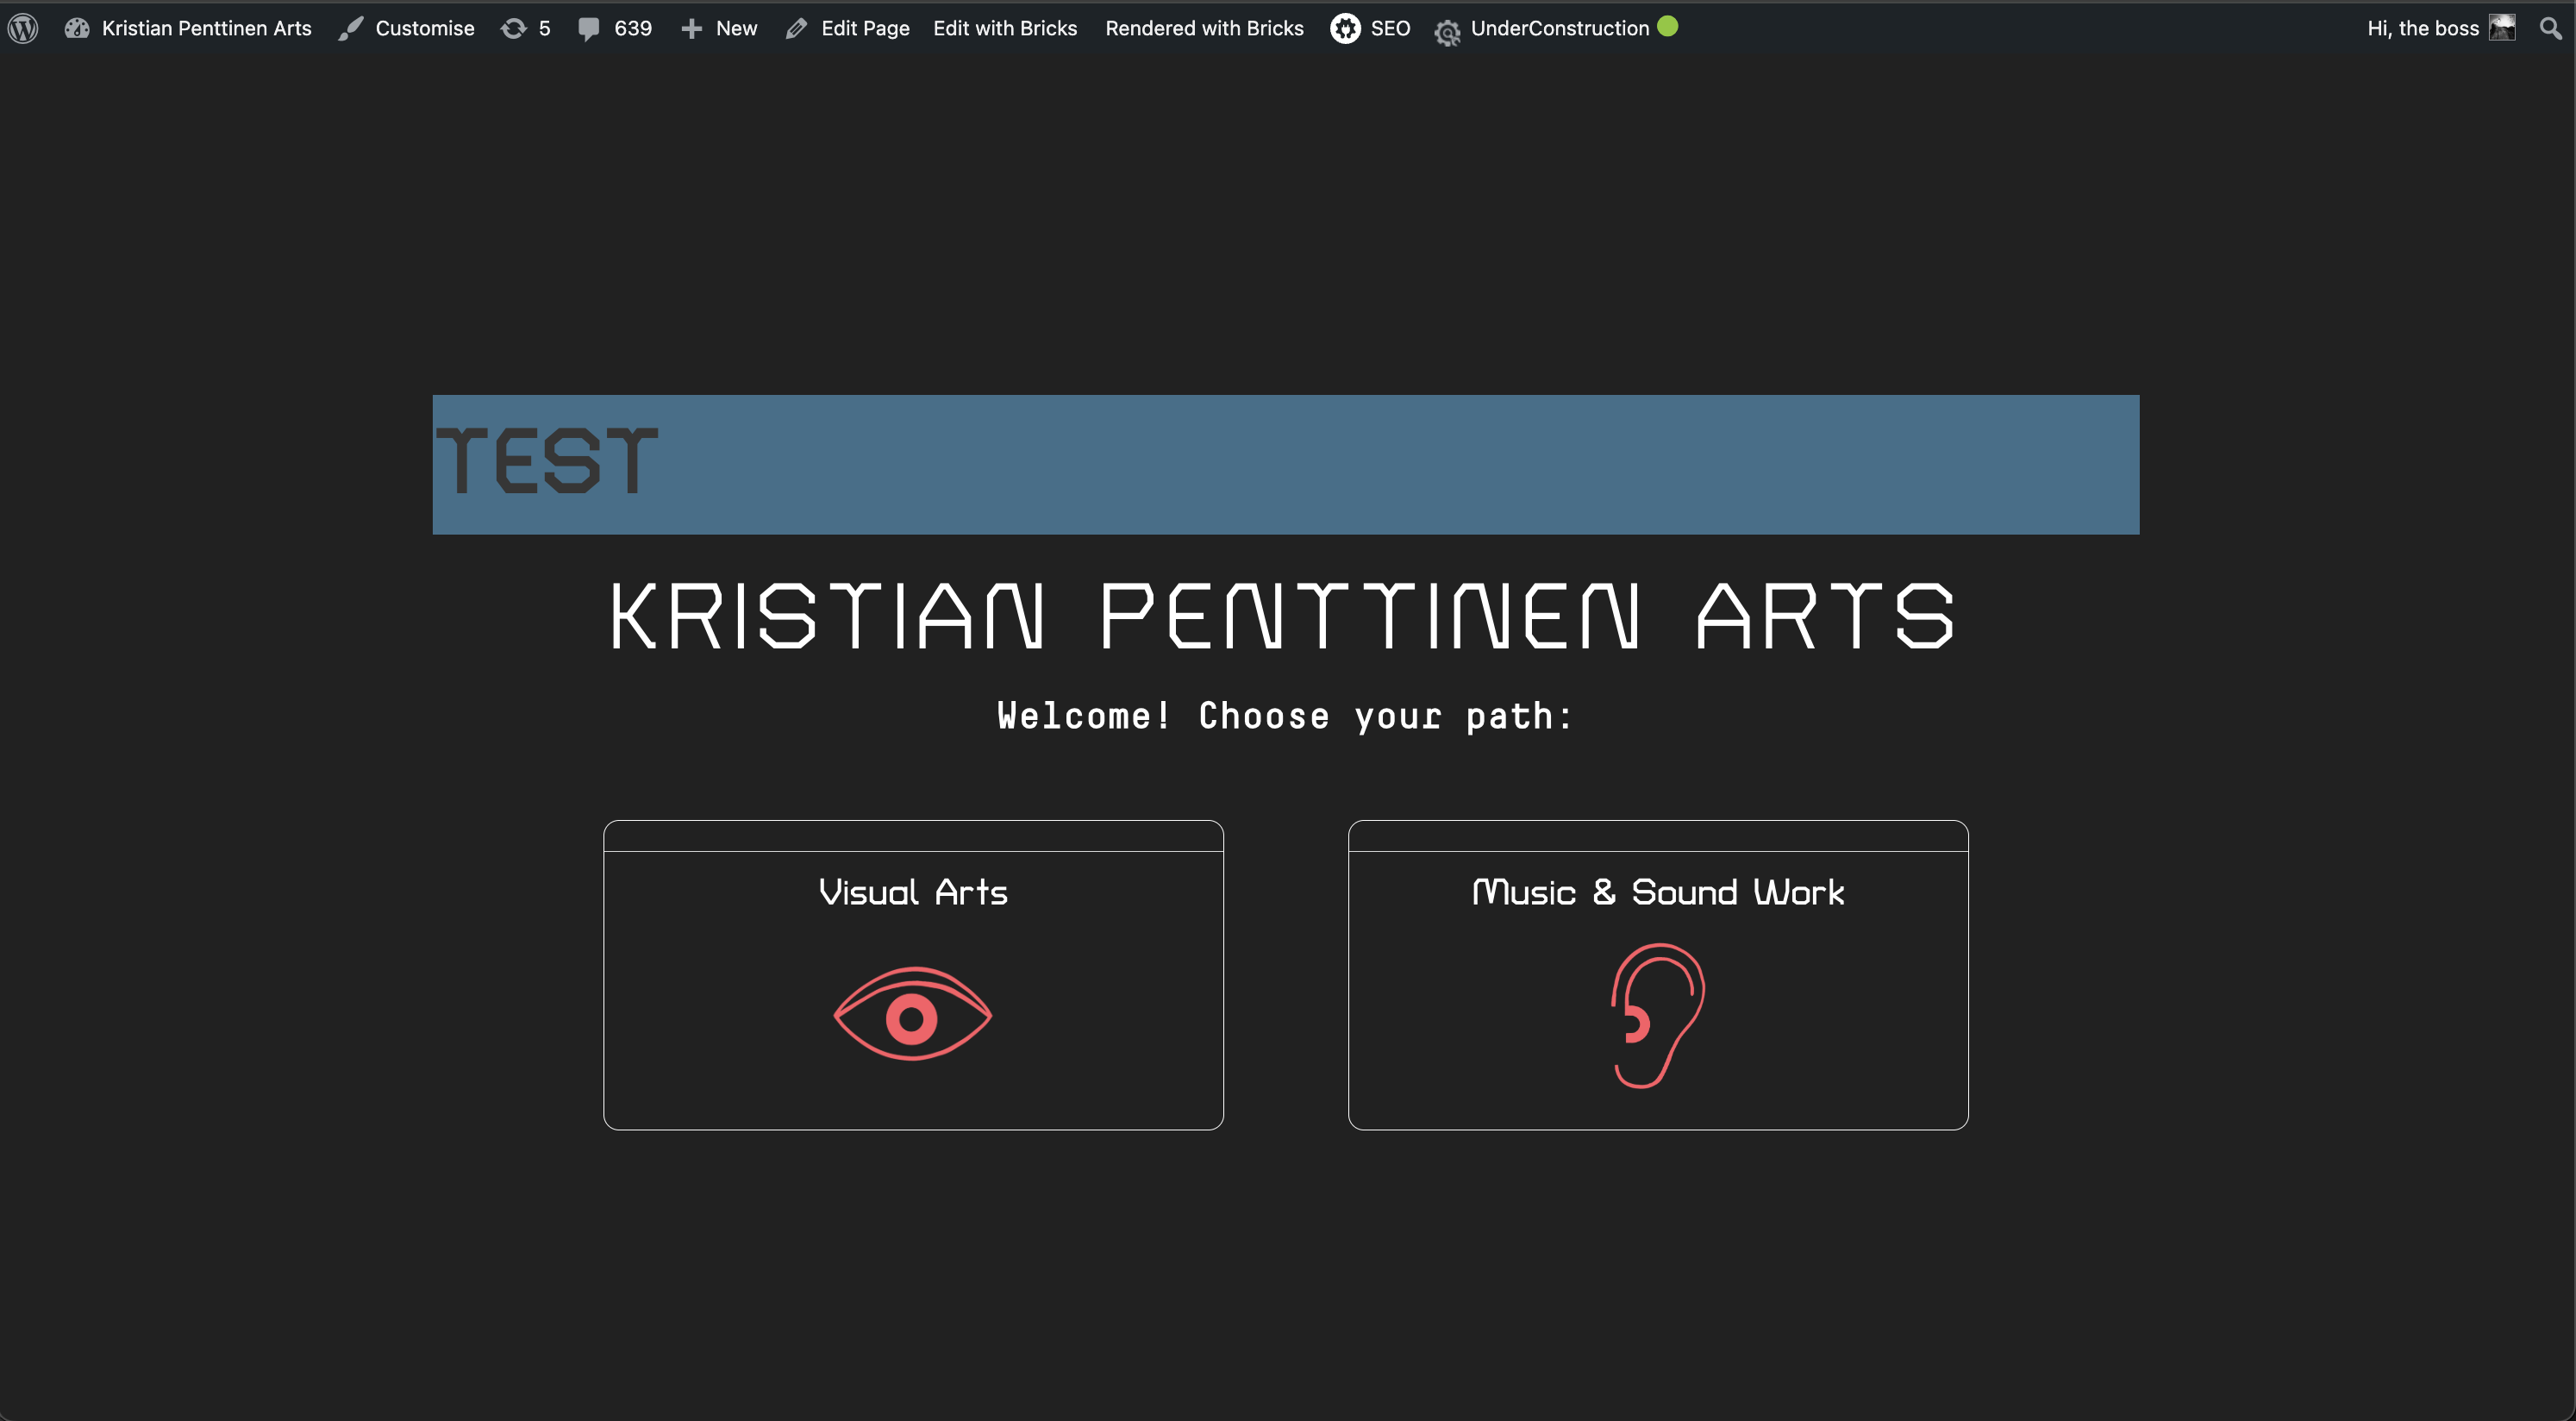Click the red ear illustration
Screen dimensions: 2576x1421
1657,1015
